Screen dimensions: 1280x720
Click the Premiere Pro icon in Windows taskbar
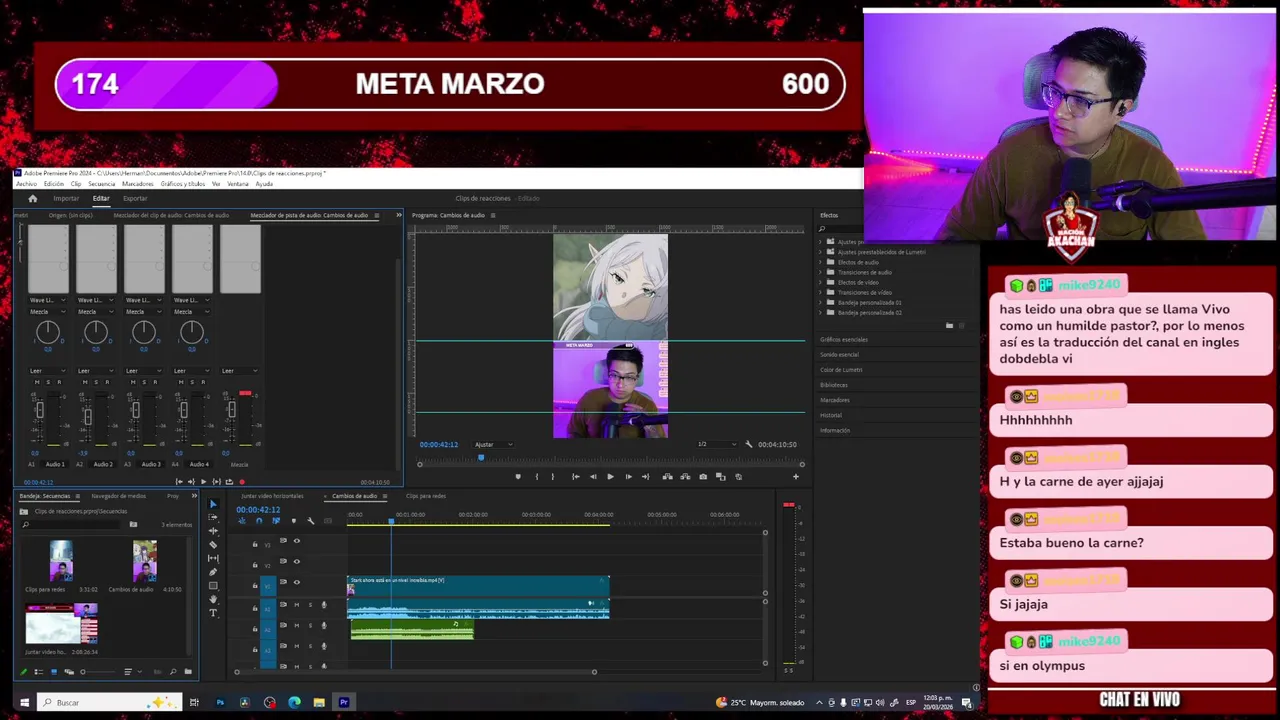[343, 702]
